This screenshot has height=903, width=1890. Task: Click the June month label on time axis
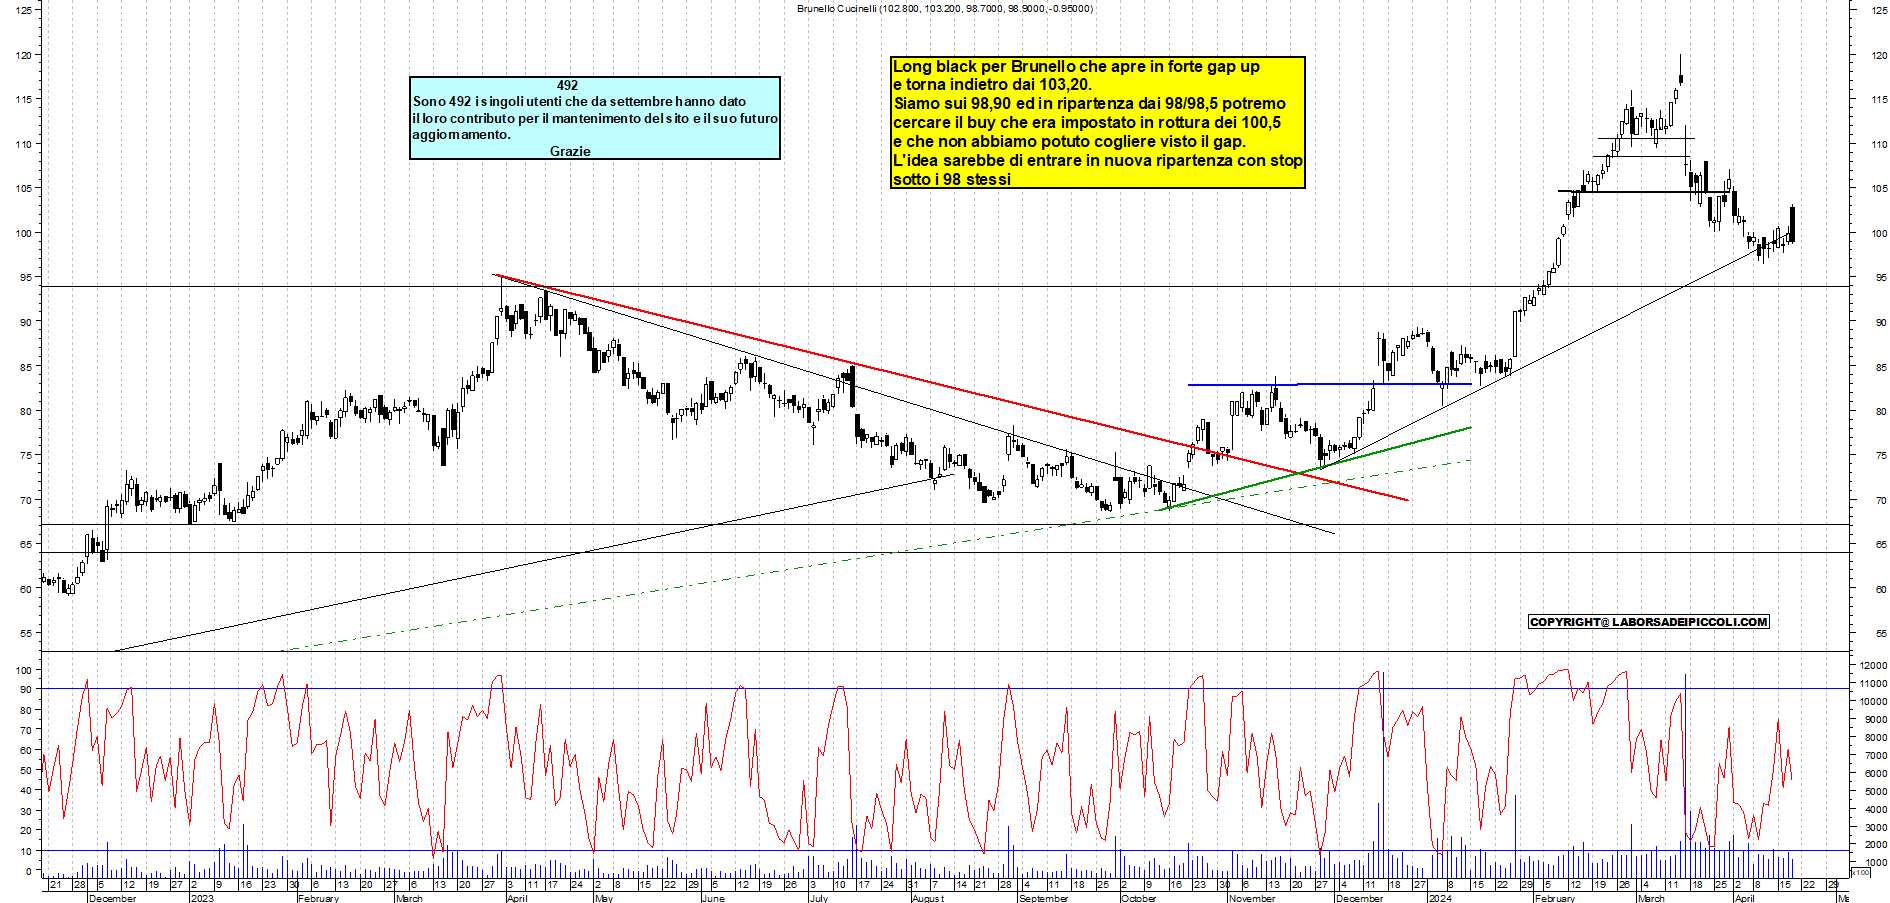(x=713, y=898)
